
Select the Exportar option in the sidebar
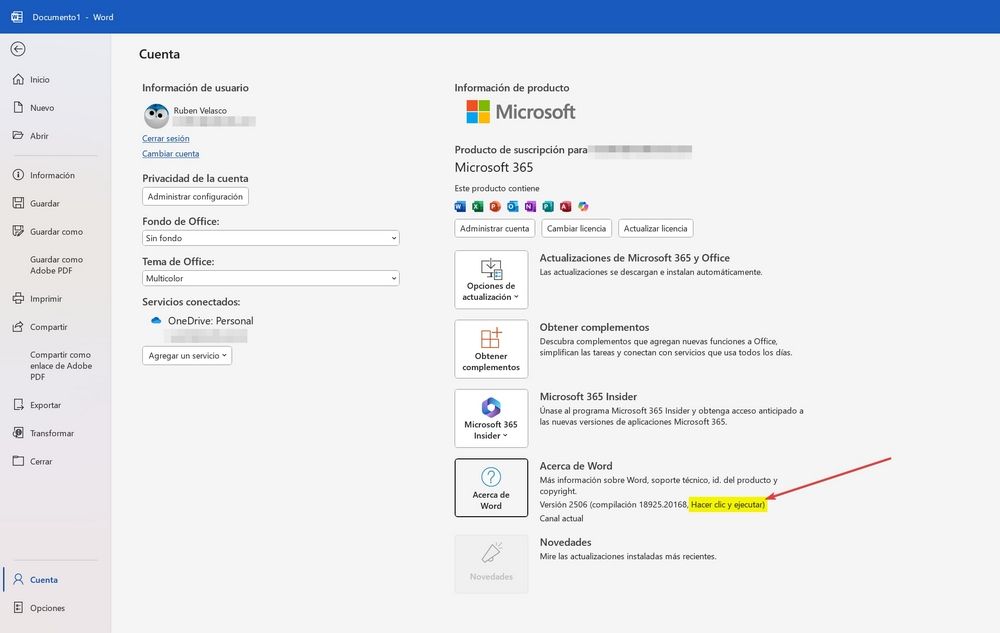[41, 405]
